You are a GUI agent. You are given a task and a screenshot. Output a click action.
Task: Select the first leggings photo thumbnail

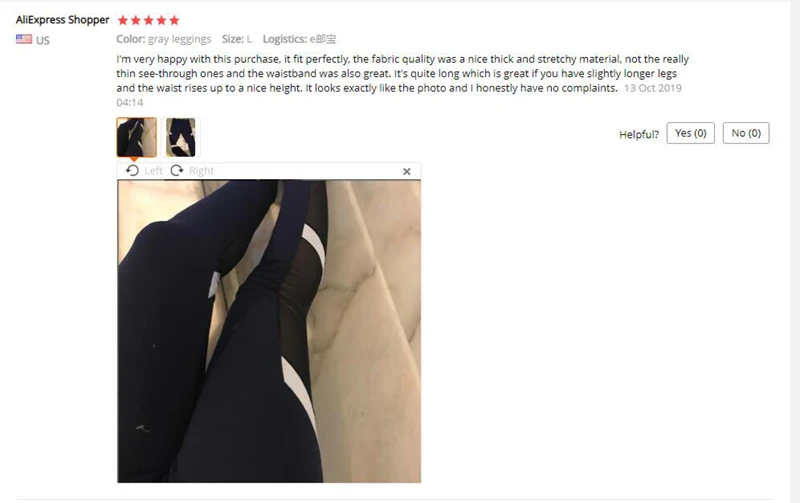click(x=136, y=137)
